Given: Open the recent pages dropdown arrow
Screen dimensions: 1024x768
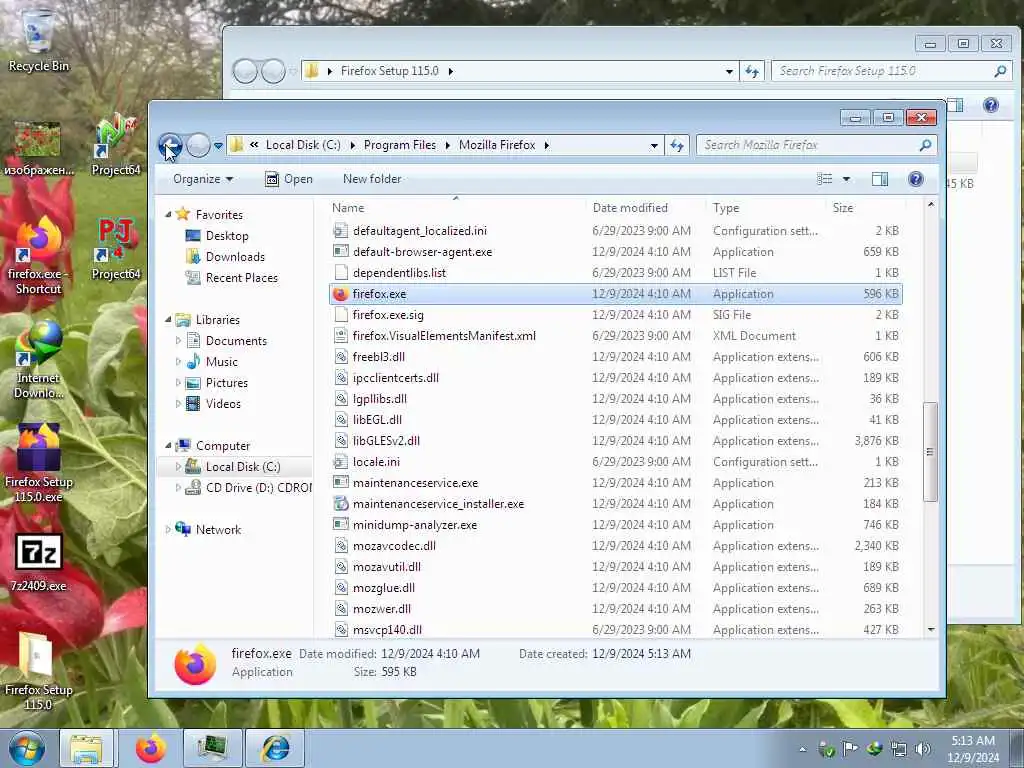Looking at the screenshot, I should tap(218, 146).
